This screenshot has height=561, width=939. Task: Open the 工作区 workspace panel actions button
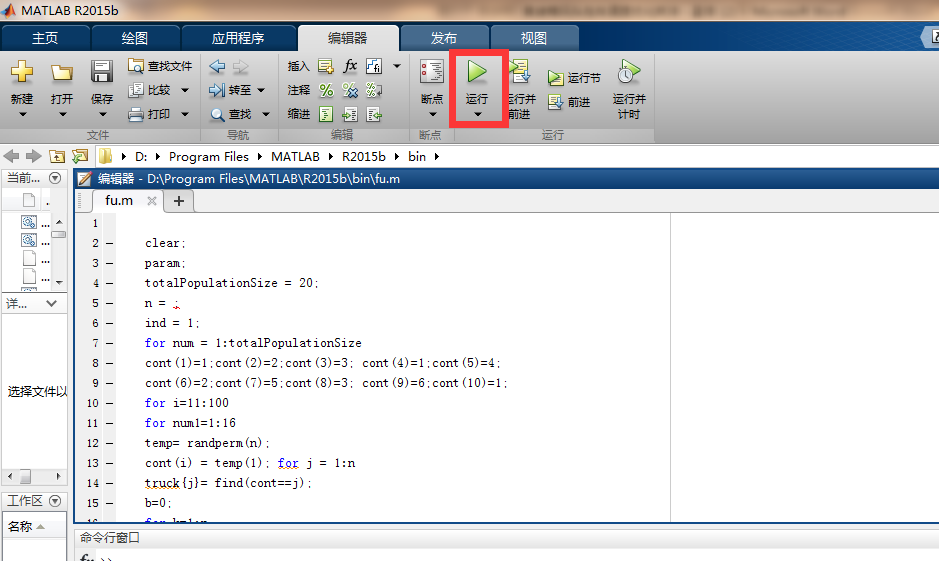click(55, 501)
